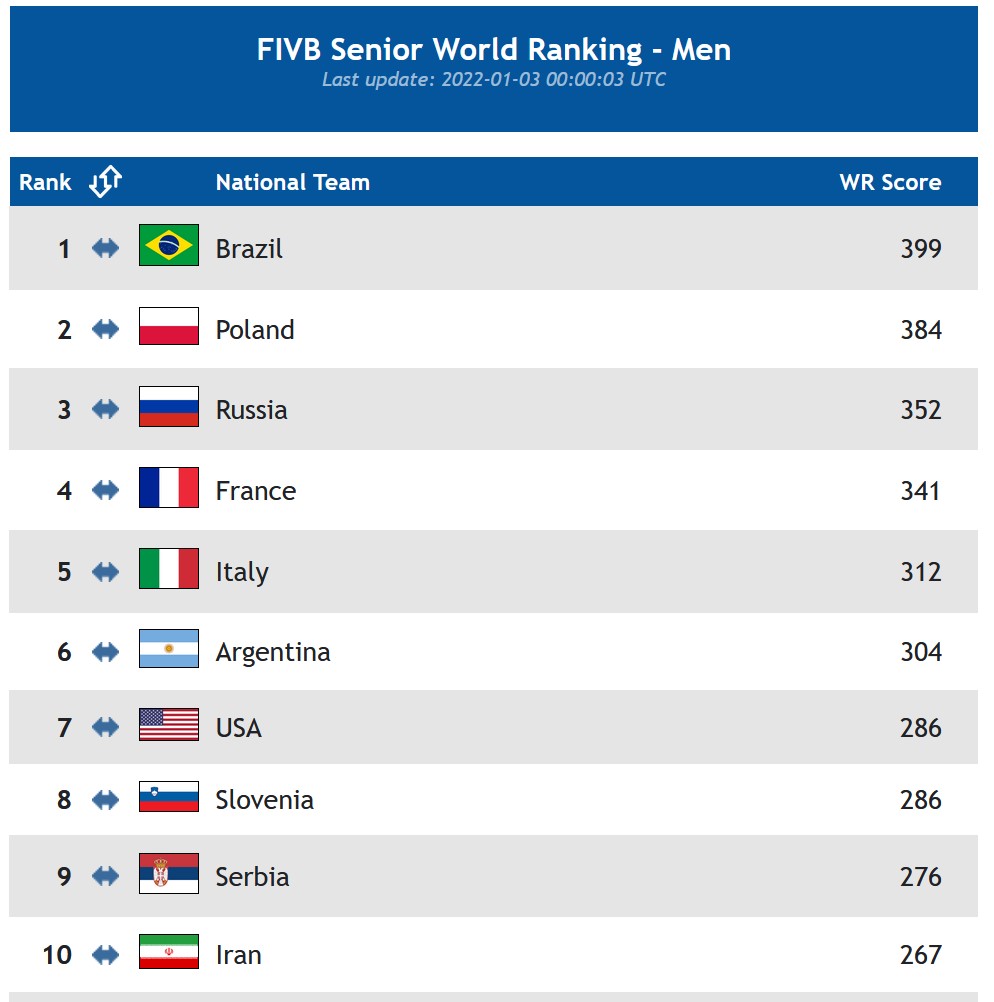Click the Brazil flag icon
Image resolution: width=994 pixels, height=1002 pixels.
click(168, 245)
